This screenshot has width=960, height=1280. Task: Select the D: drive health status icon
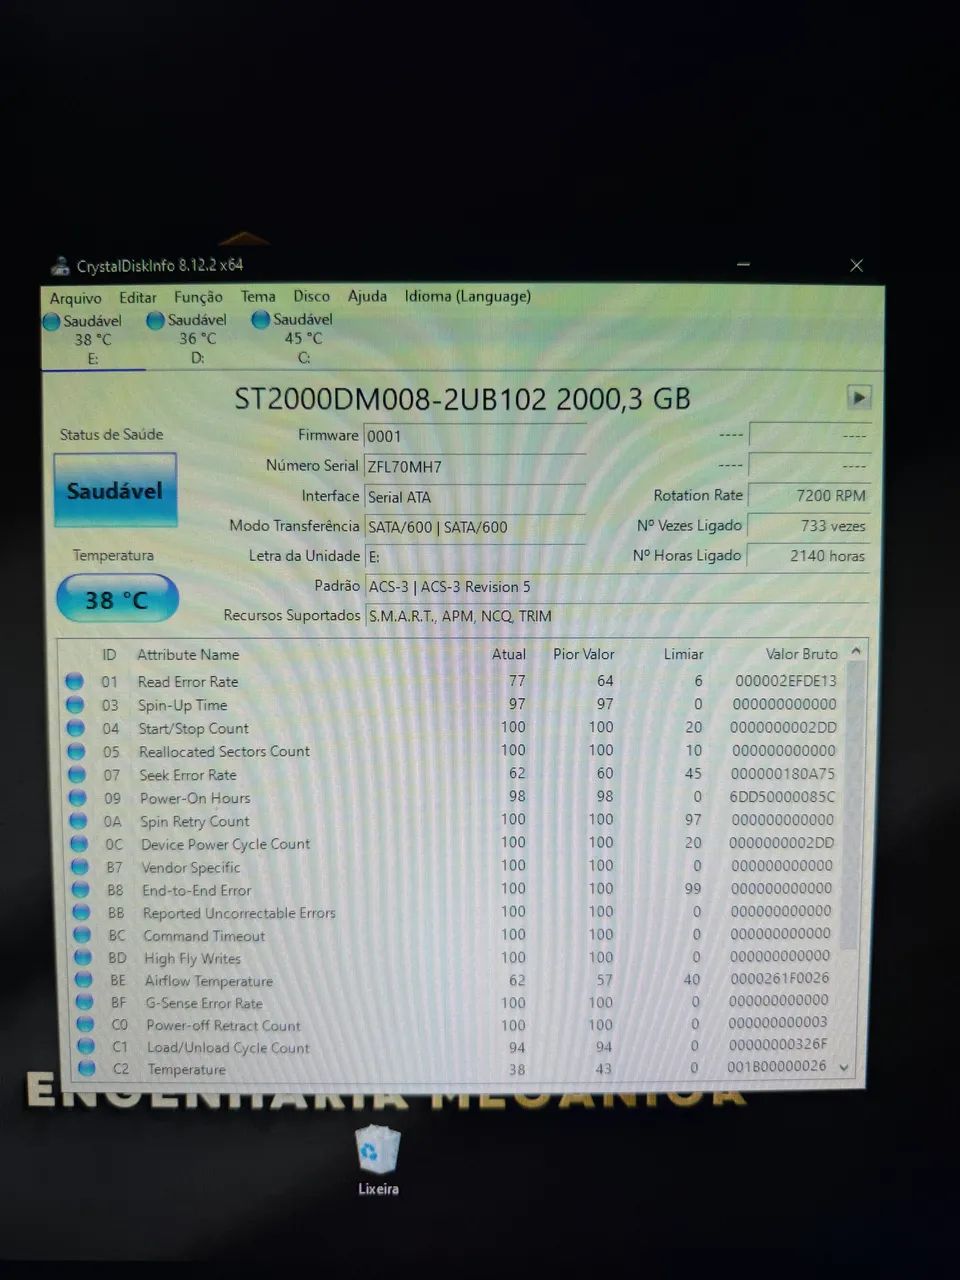(155, 321)
